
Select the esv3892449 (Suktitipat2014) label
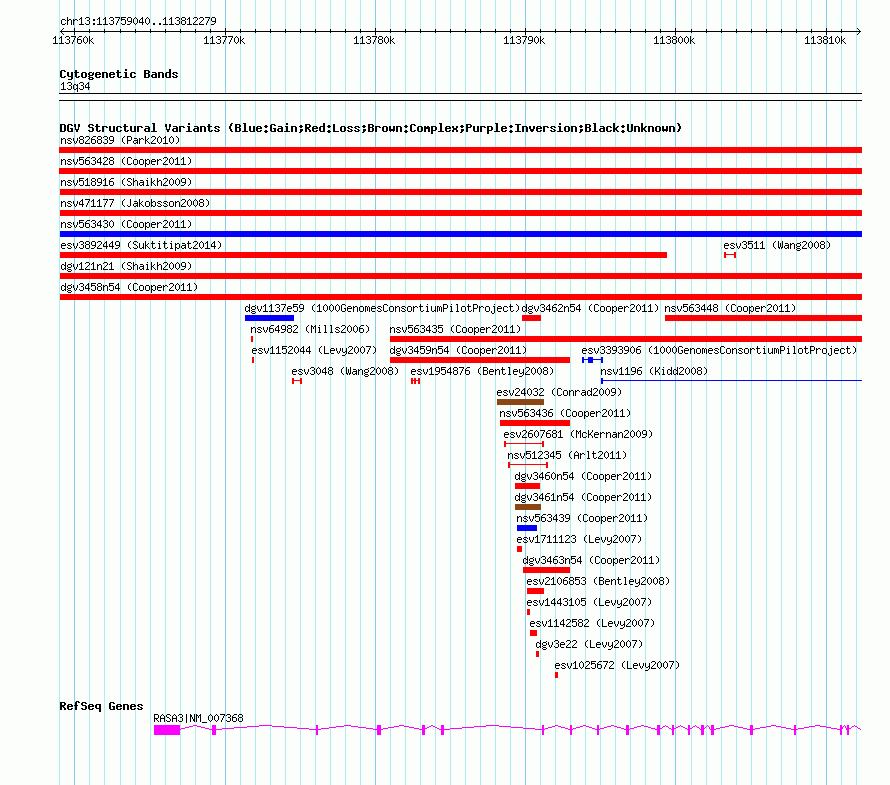[141, 245]
